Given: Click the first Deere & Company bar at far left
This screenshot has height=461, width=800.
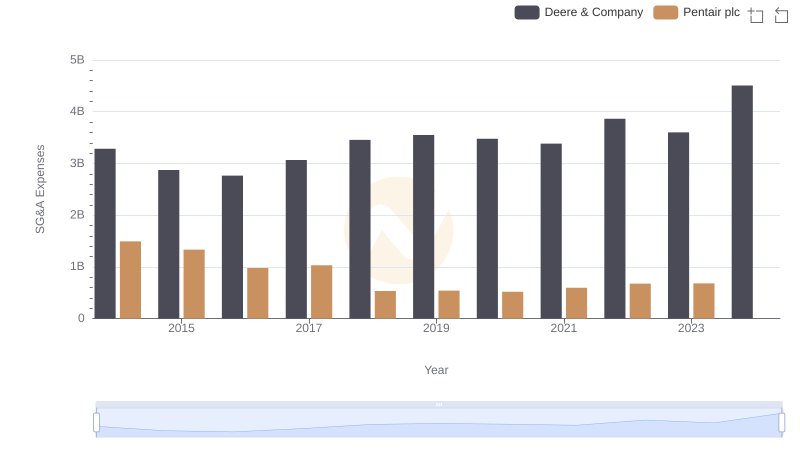Looking at the screenshot, I should (105, 234).
